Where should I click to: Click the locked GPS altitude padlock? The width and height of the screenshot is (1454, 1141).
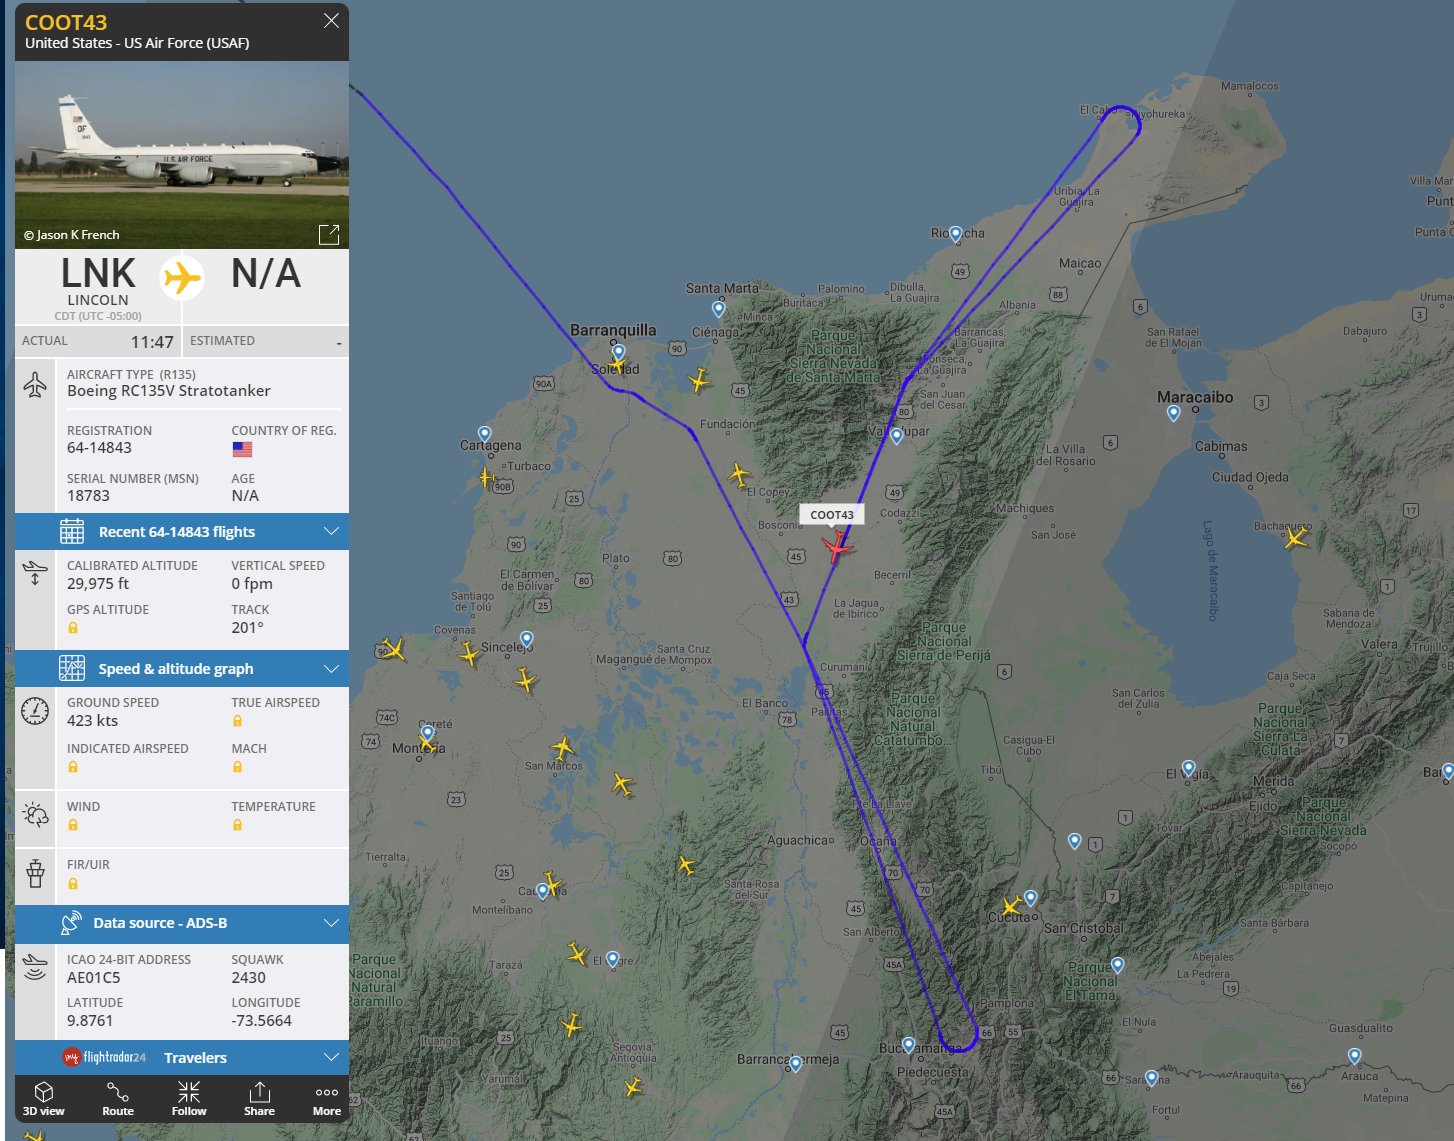click(73, 628)
